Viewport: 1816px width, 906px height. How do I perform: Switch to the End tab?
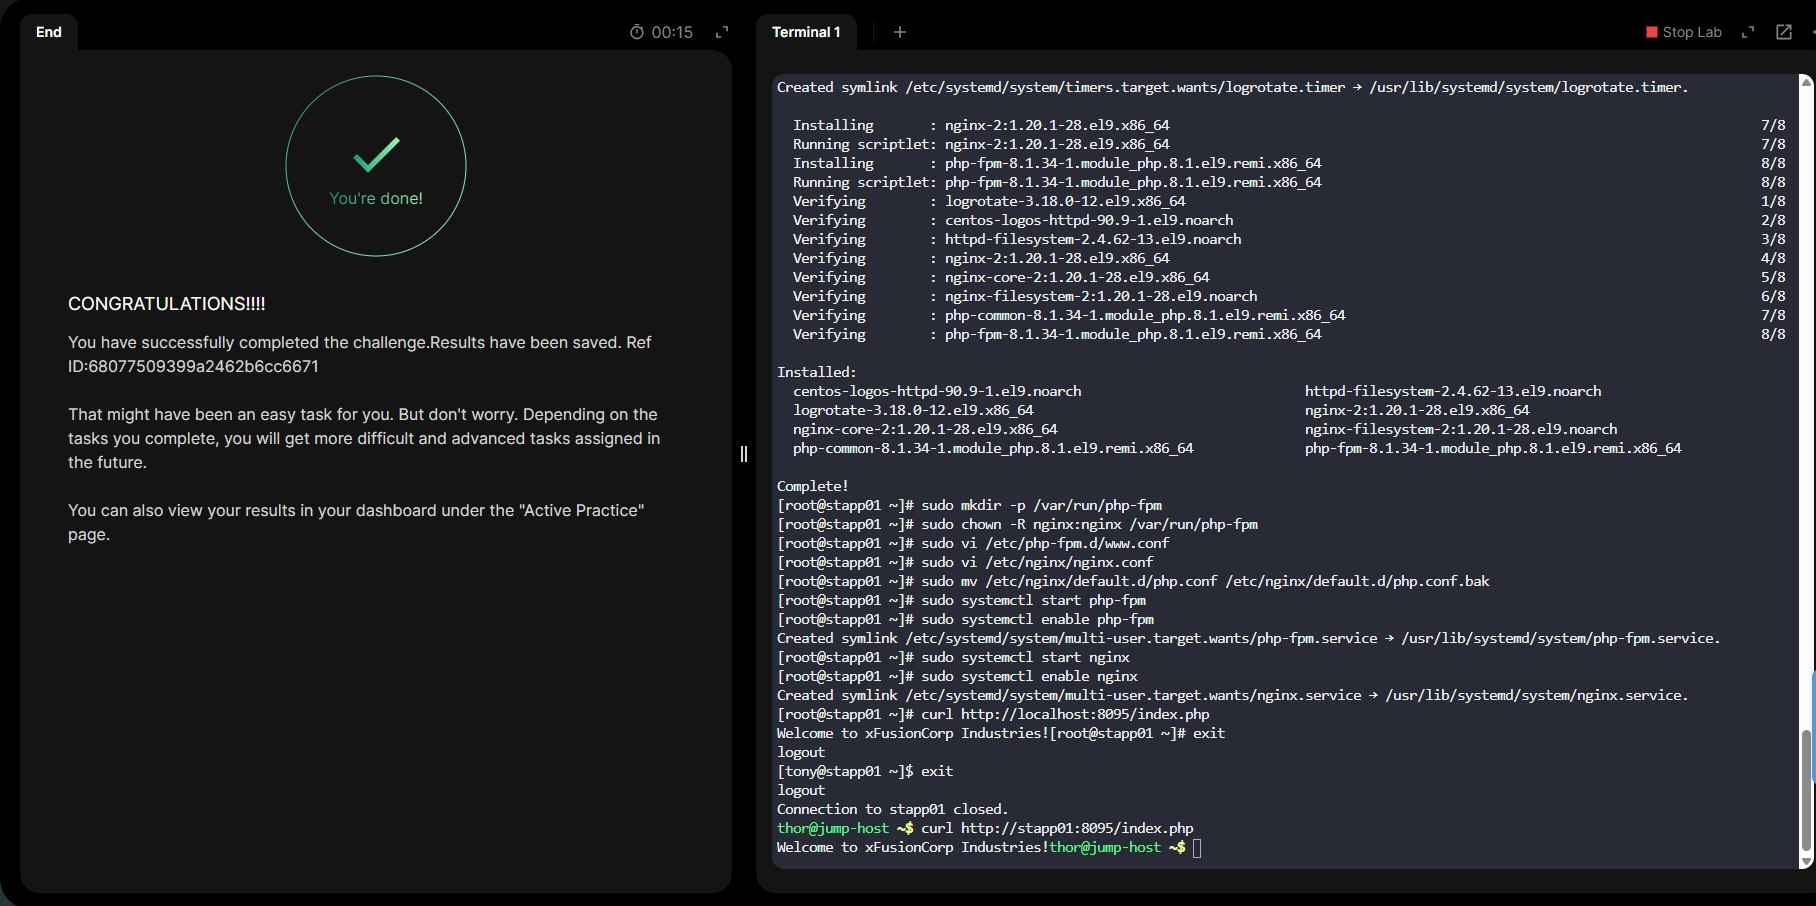click(x=48, y=32)
